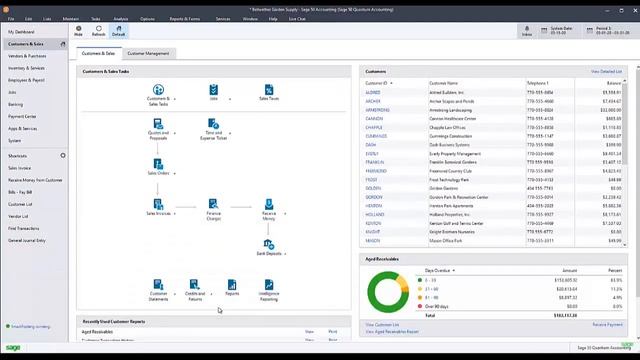Open Inventory & Services navigation page
Image resolution: width=640 pixels, height=360 pixels.
26,68
